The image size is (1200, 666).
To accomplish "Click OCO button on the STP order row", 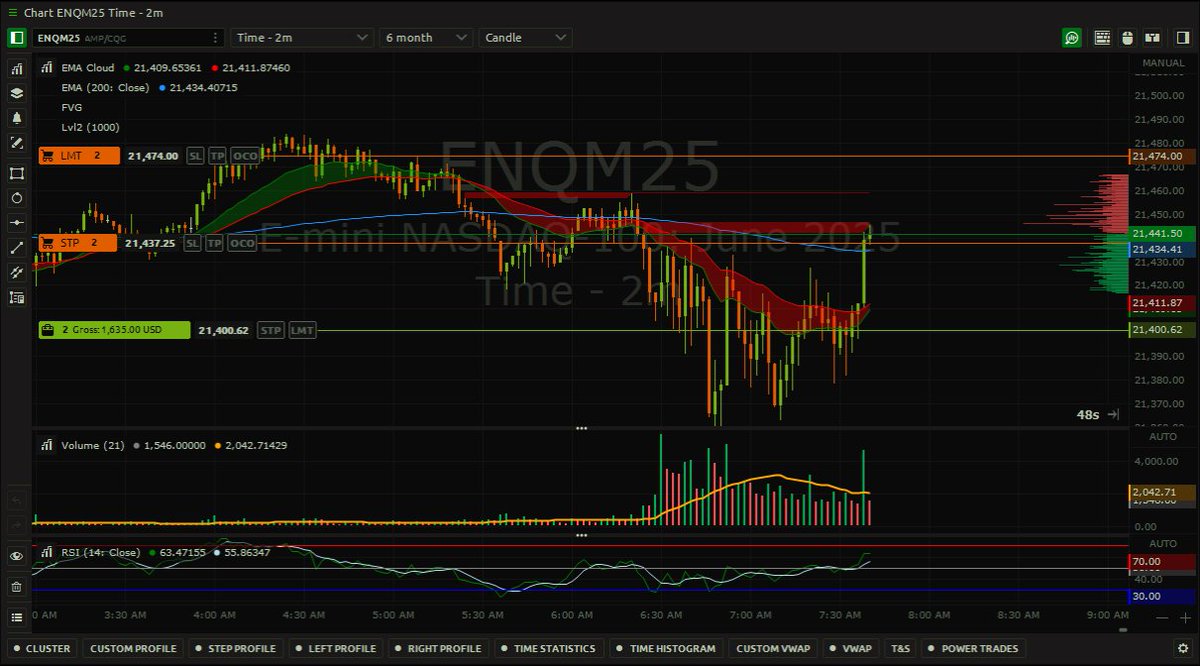I will tap(241, 243).
